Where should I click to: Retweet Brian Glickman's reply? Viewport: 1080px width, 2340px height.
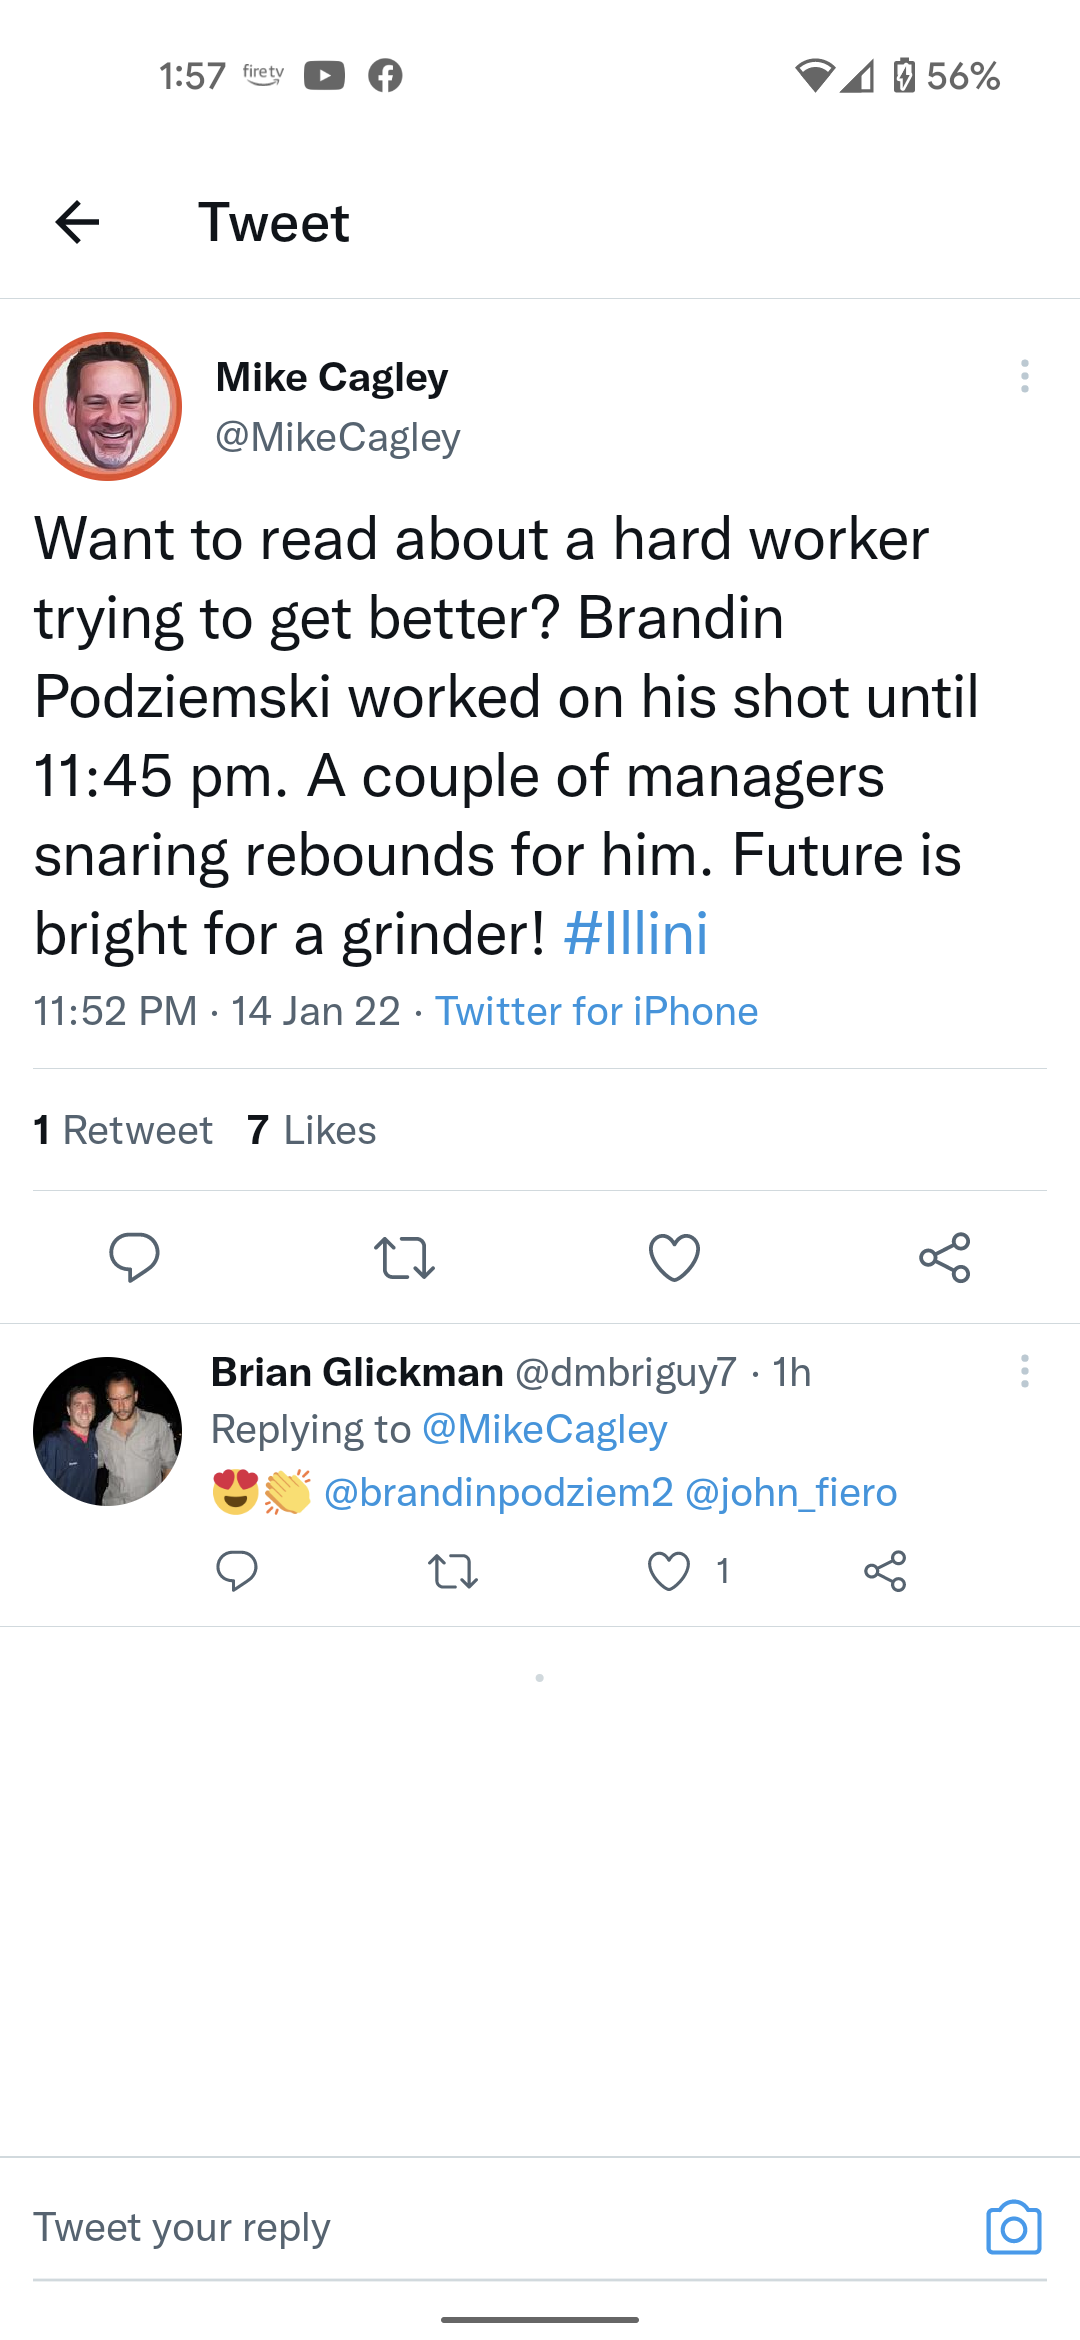[x=453, y=1571]
